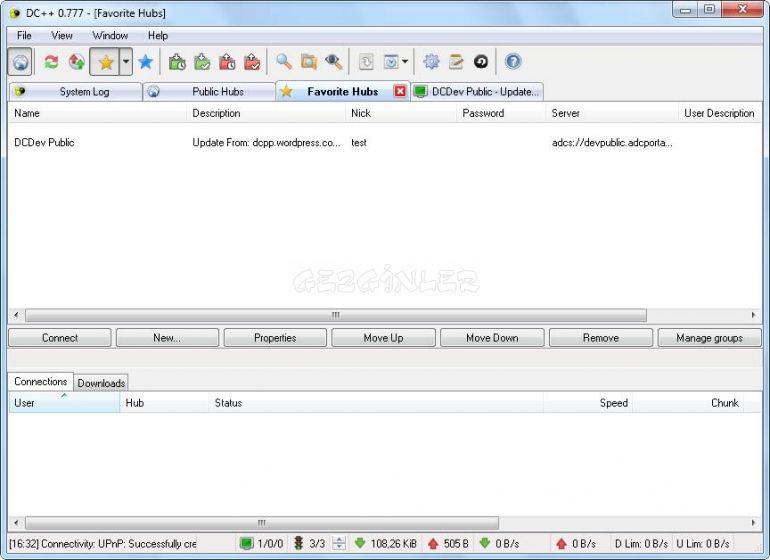Screen dimensions: 770x560
Task: Click the Status column header in connections
Action: point(376,403)
